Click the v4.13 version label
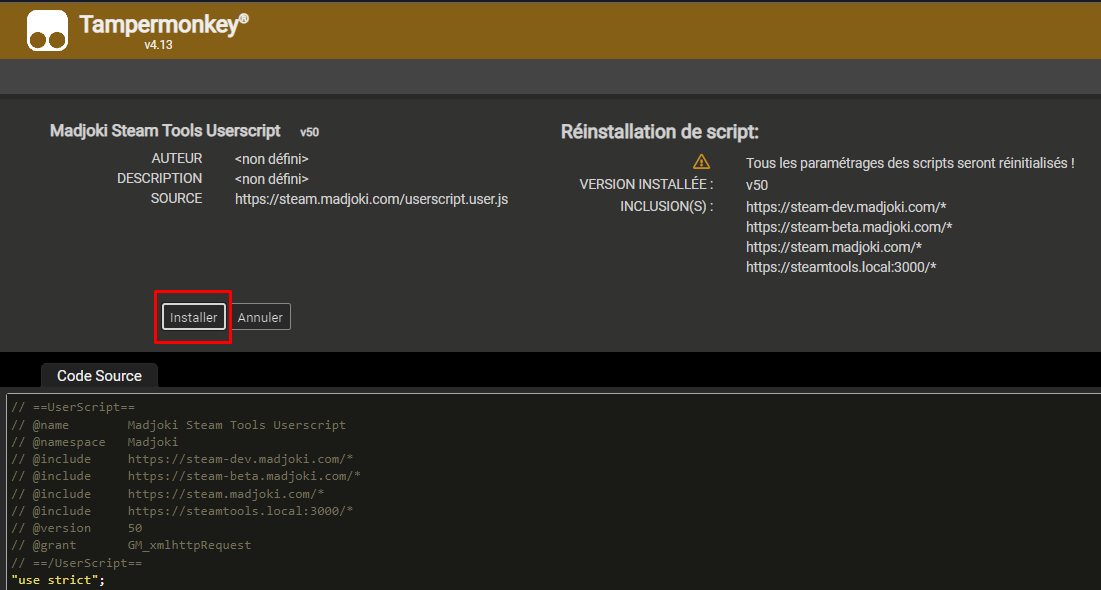Screen dimensions: 1101x590 158,45
